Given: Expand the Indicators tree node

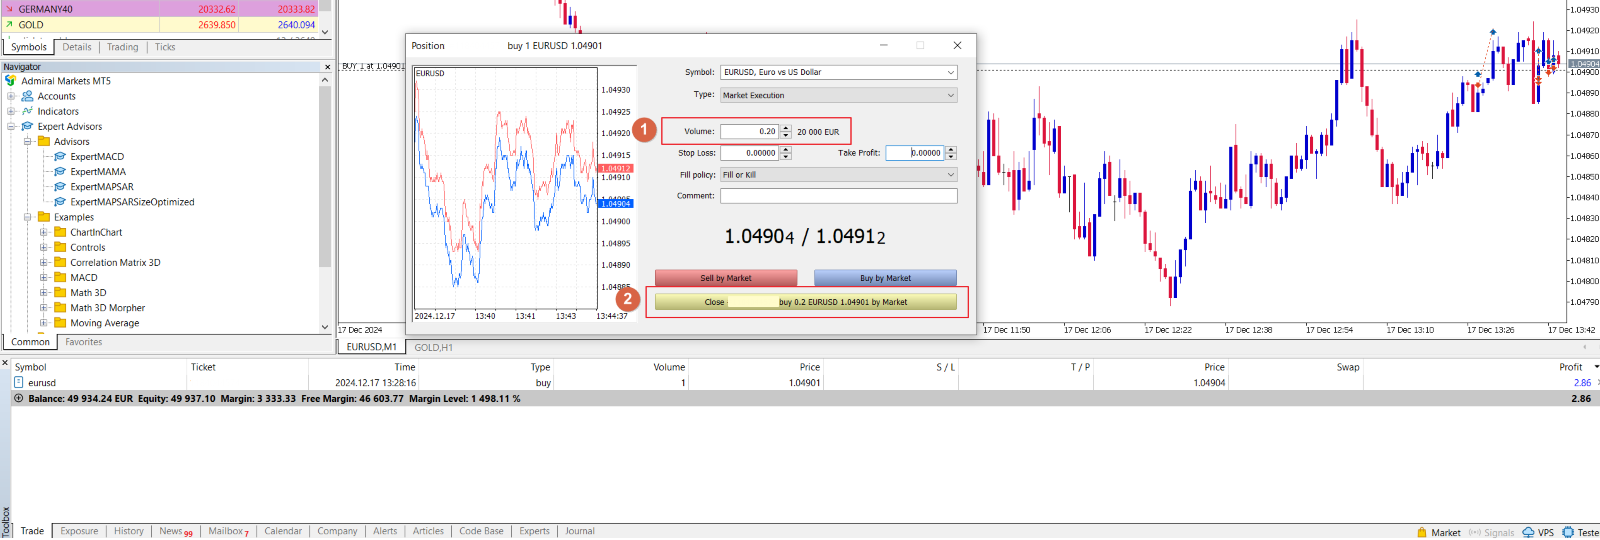Looking at the screenshot, I should coord(11,111).
